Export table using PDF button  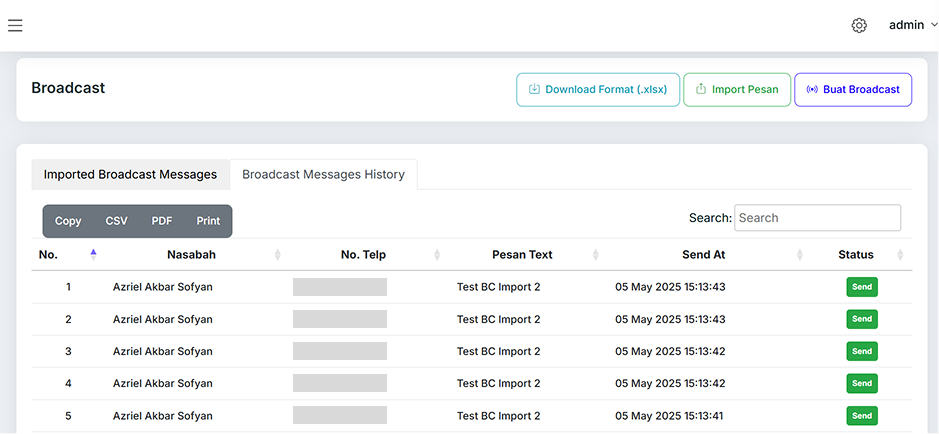coord(162,221)
